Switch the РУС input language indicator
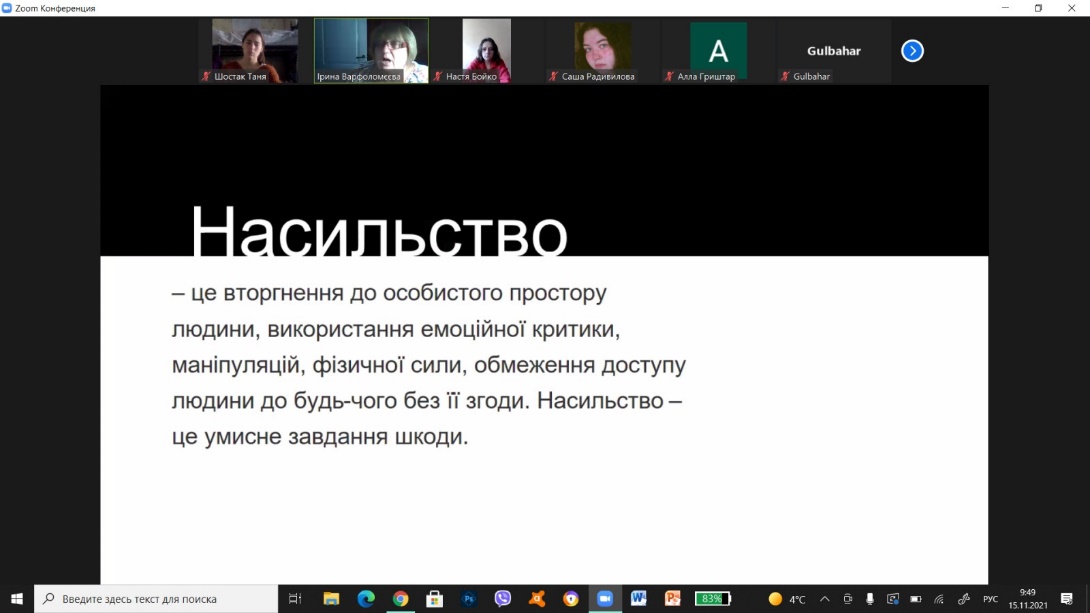The width and height of the screenshot is (1090, 613). tap(990, 599)
